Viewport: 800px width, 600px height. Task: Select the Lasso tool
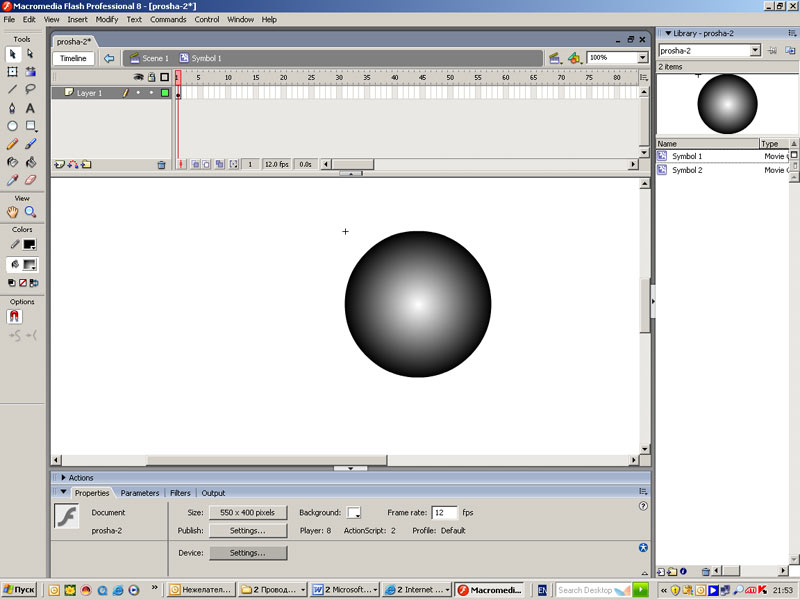pos(30,89)
